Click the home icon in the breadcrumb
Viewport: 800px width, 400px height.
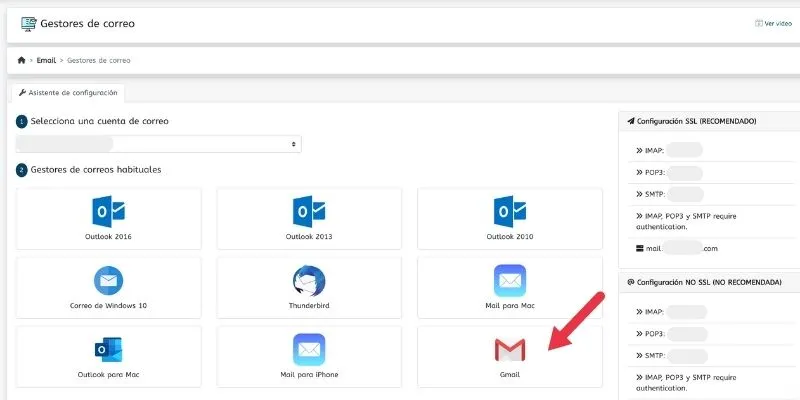point(21,60)
